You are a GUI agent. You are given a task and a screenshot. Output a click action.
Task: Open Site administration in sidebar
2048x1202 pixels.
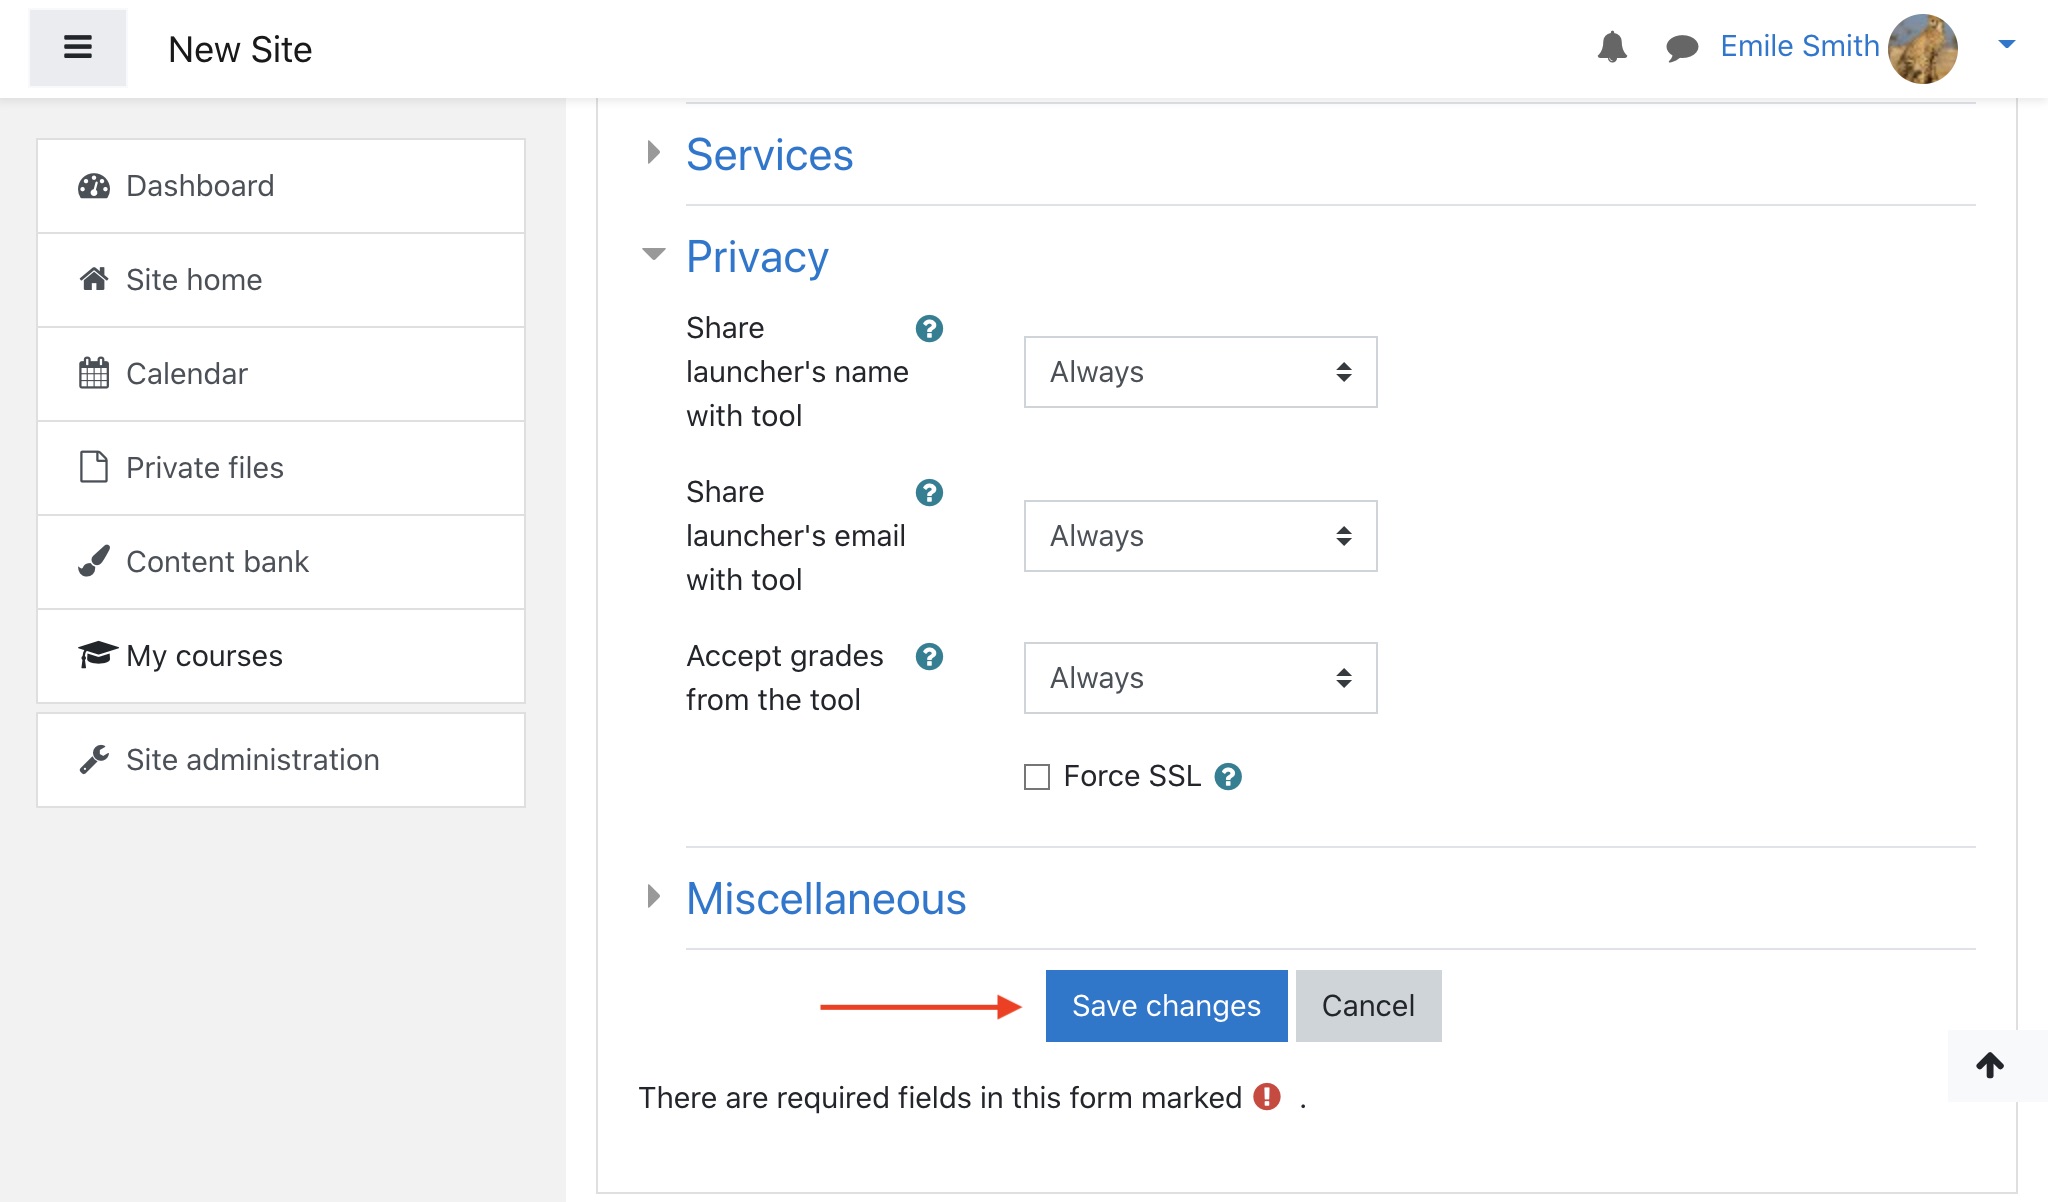tap(252, 760)
